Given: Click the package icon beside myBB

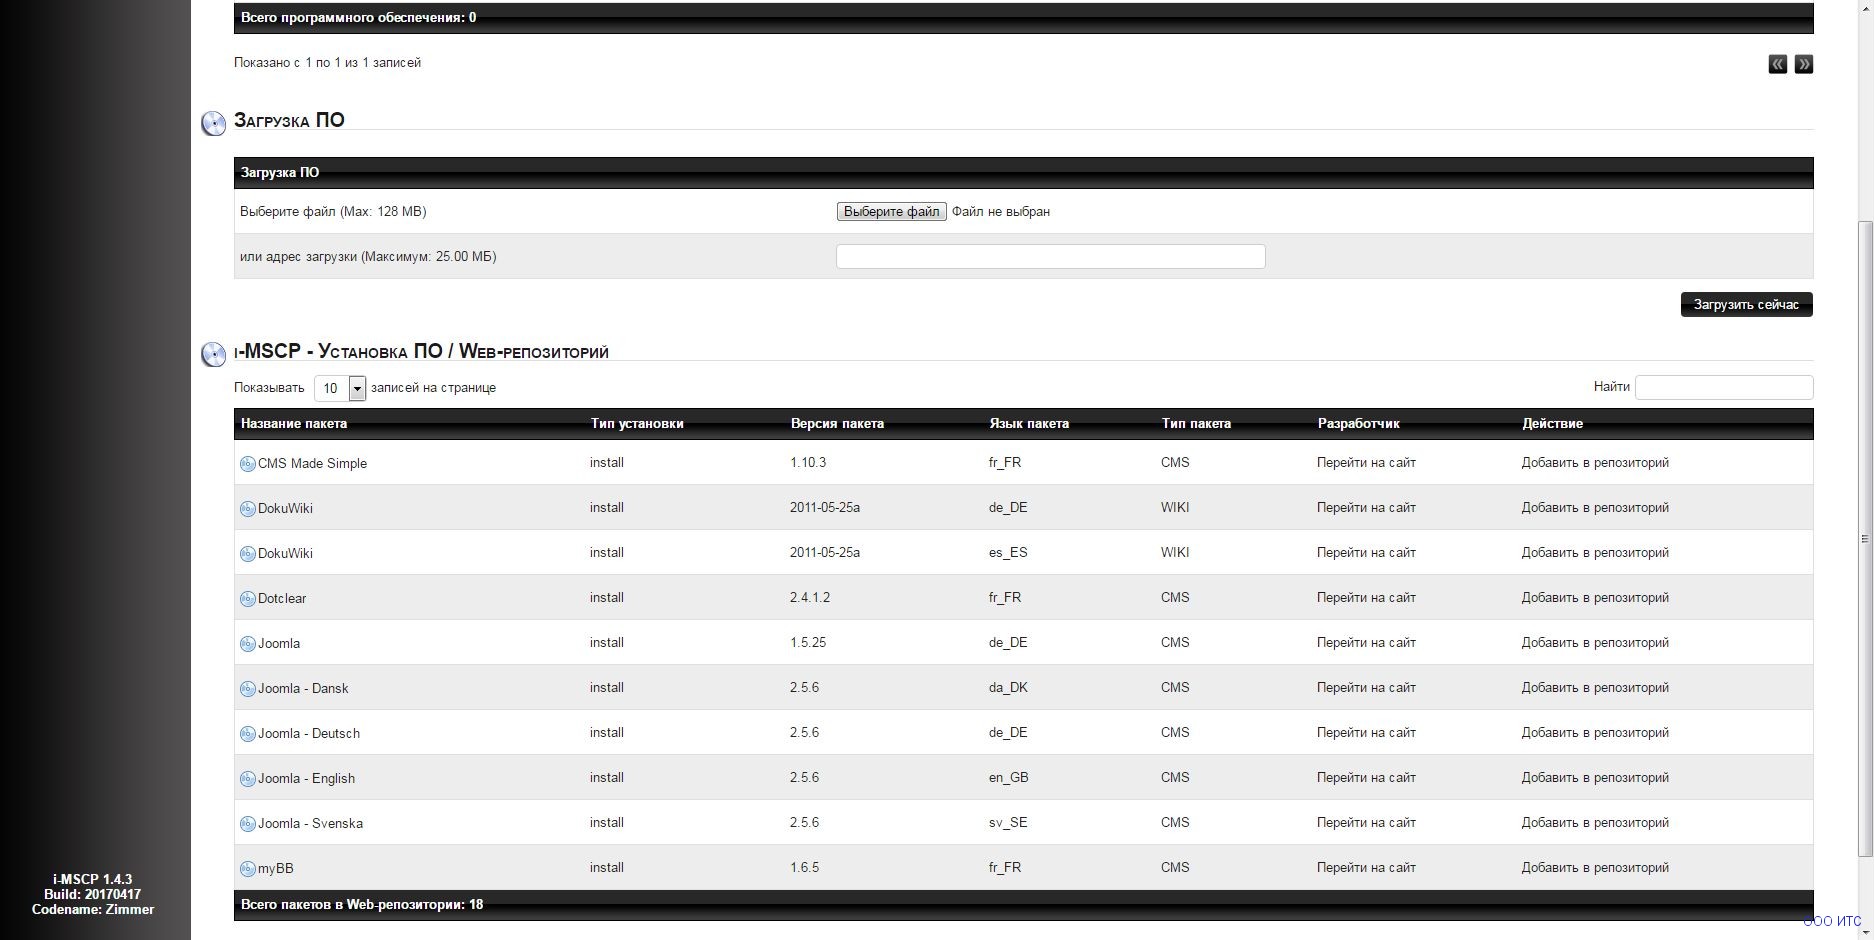Looking at the screenshot, I should 248,869.
